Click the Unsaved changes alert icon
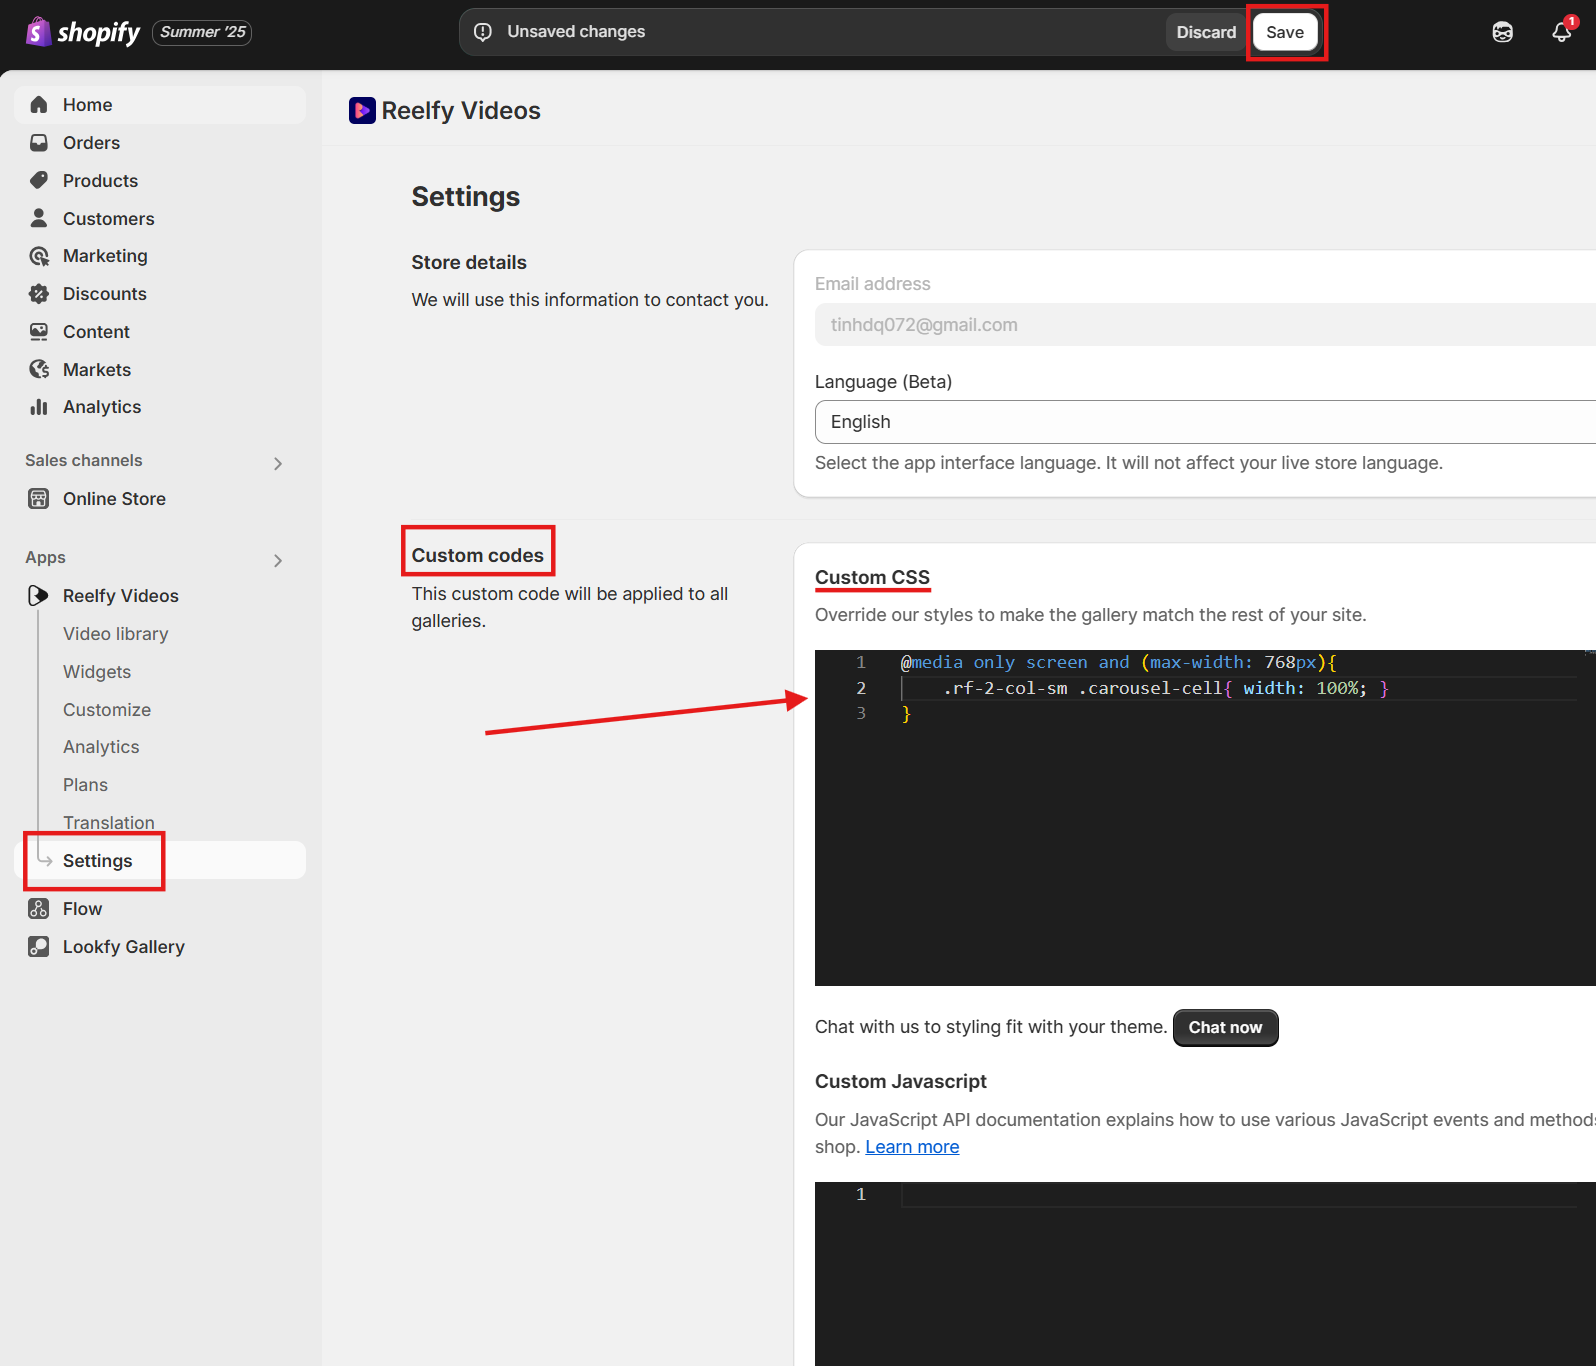Screen dimensions: 1596x1366 [483, 32]
